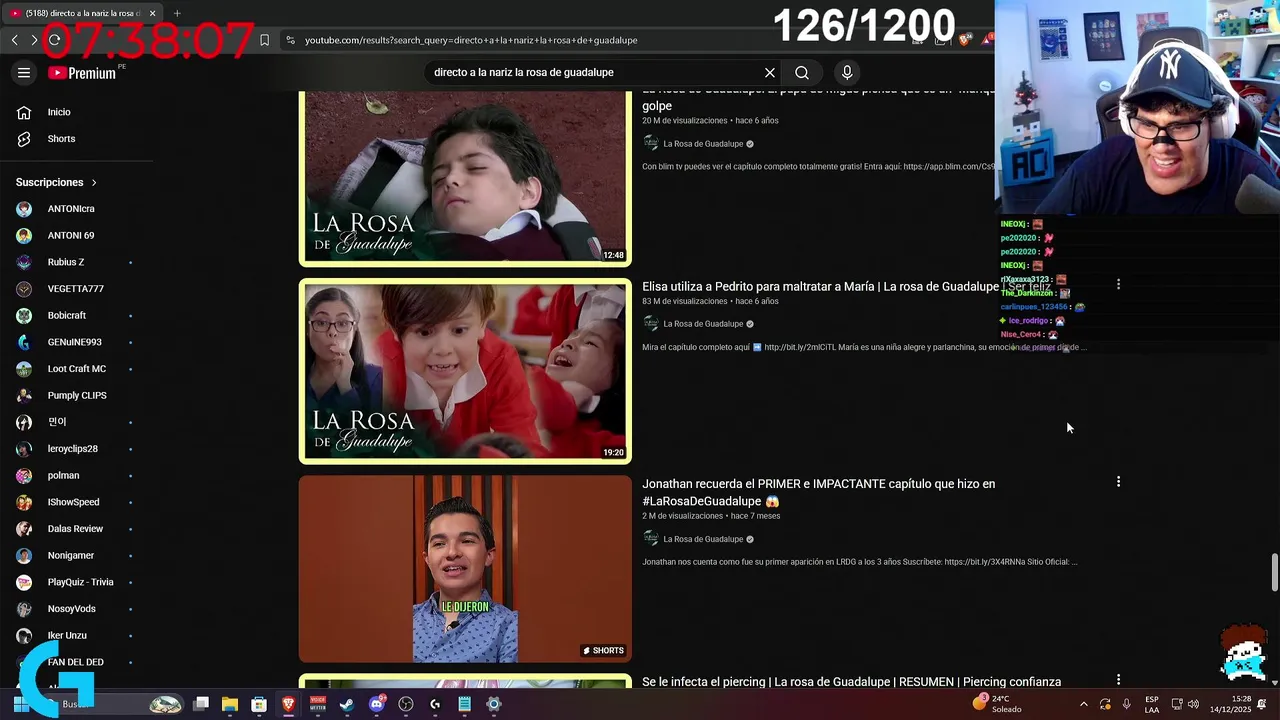Open Dalas Review in subscriptions
The width and height of the screenshot is (1280, 720).
click(76, 529)
